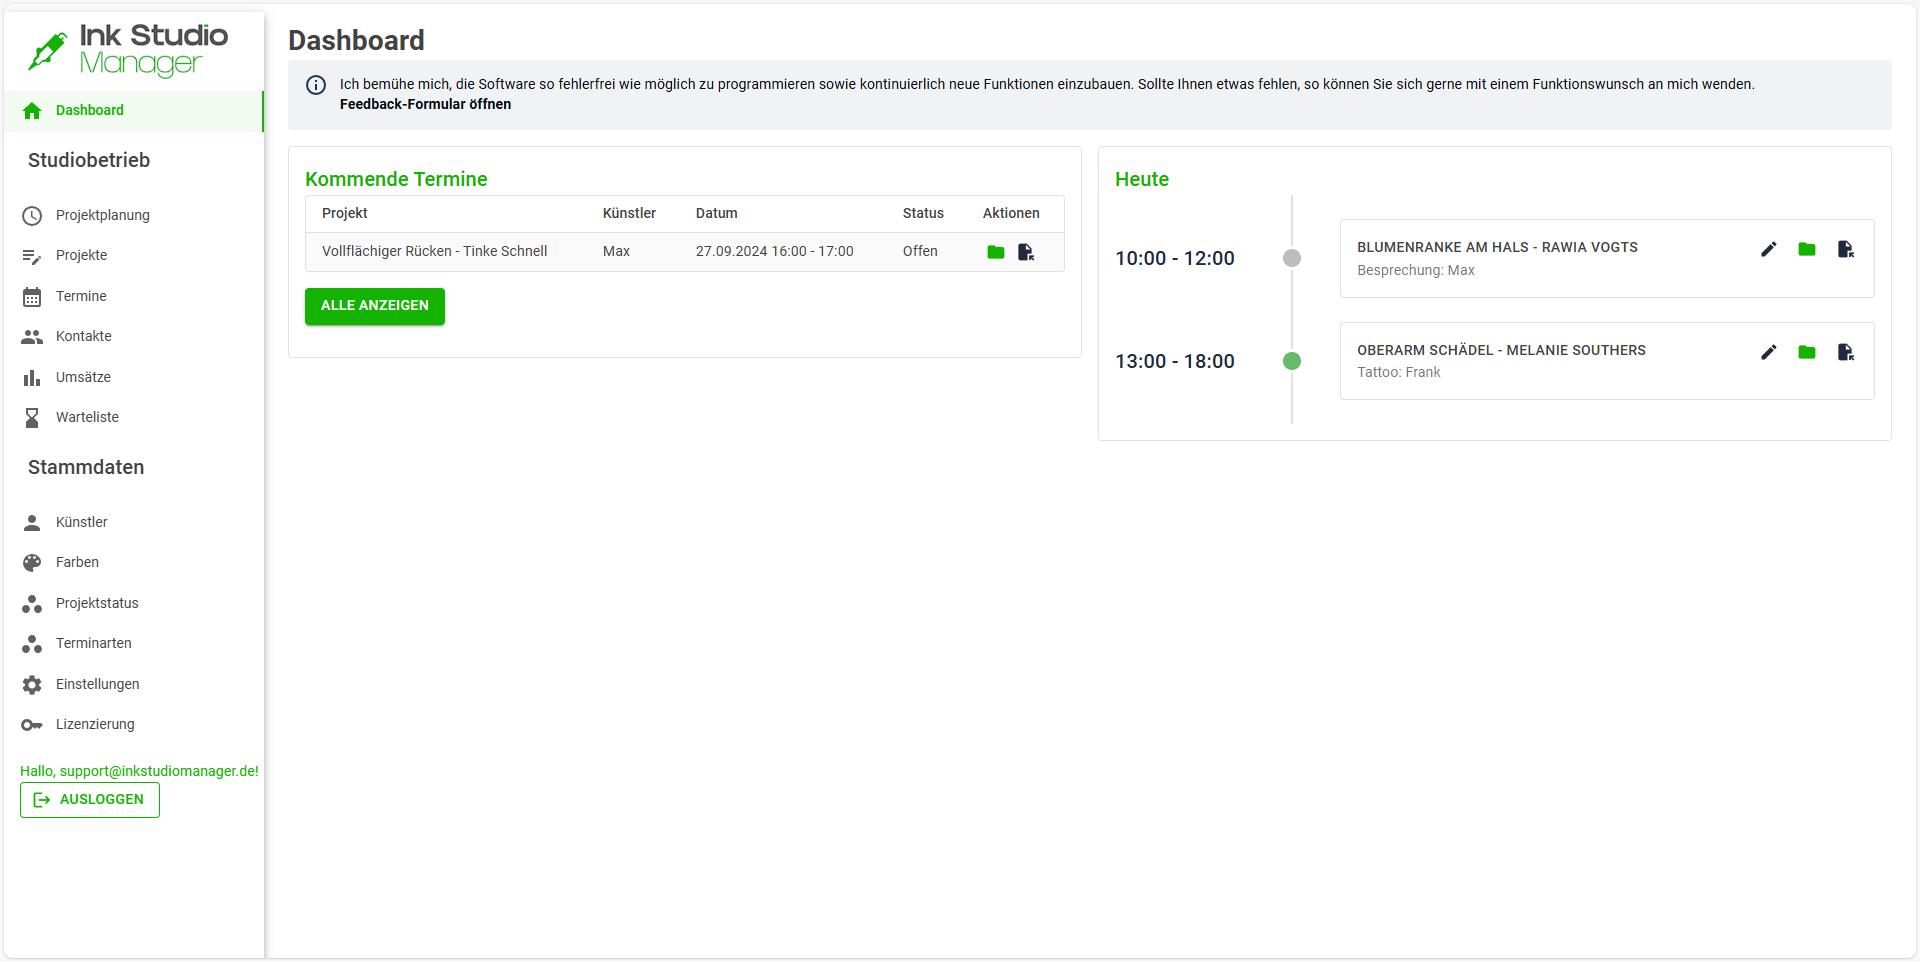
Task: Edit the Blumenranke am Hals appointment
Action: coord(1769,249)
